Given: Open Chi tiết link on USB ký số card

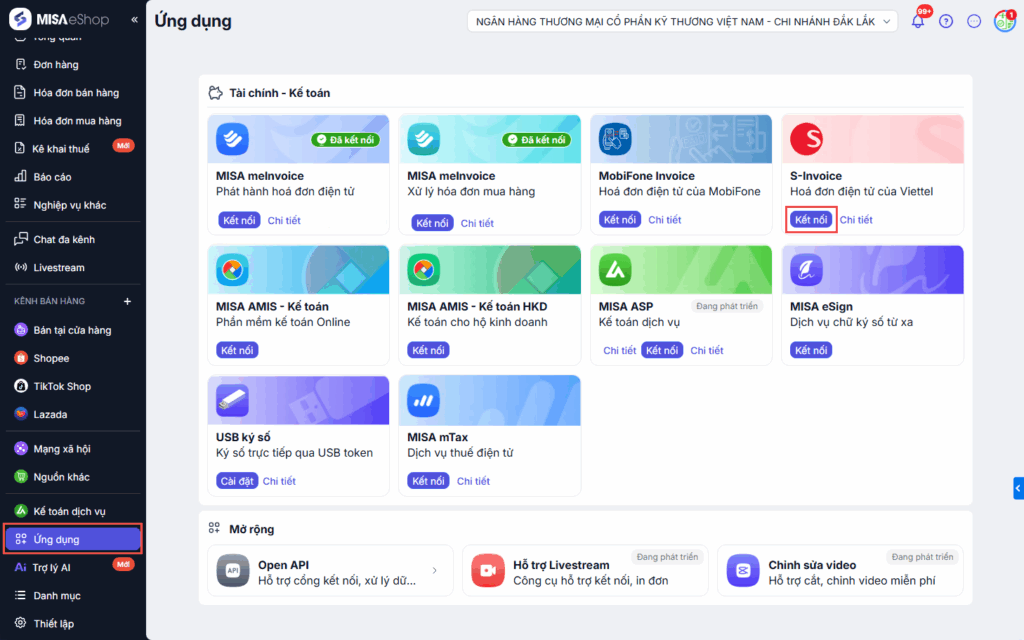Looking at the screenshot, I should (x=280, y=481).
